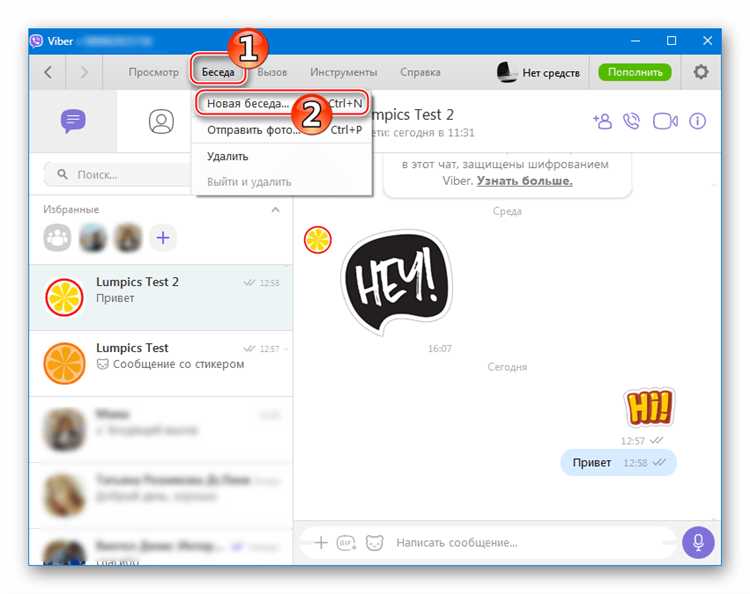Click the Пополнить button
This screenshot has width=750, height=594.
[x=635, y=72]
